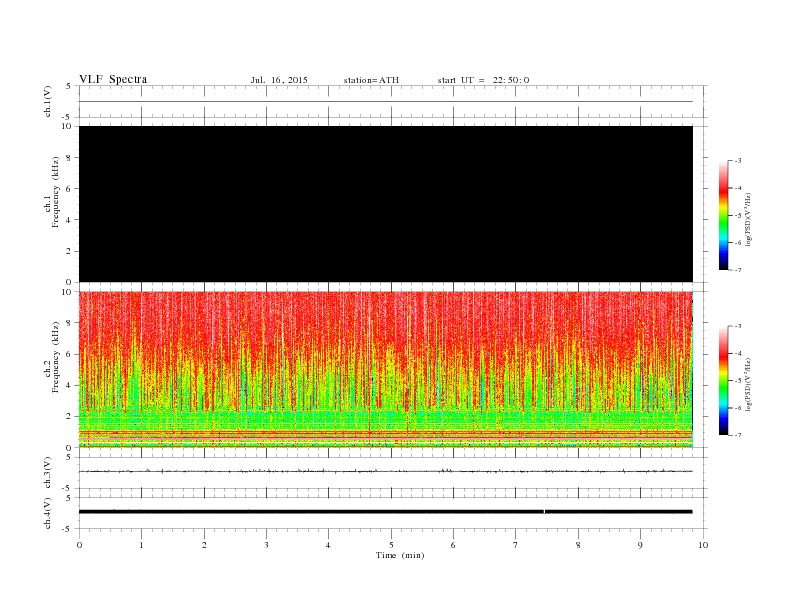Click the "station=ATH" header label
Screen dimensions: 792x612
(x=371, y=80)
